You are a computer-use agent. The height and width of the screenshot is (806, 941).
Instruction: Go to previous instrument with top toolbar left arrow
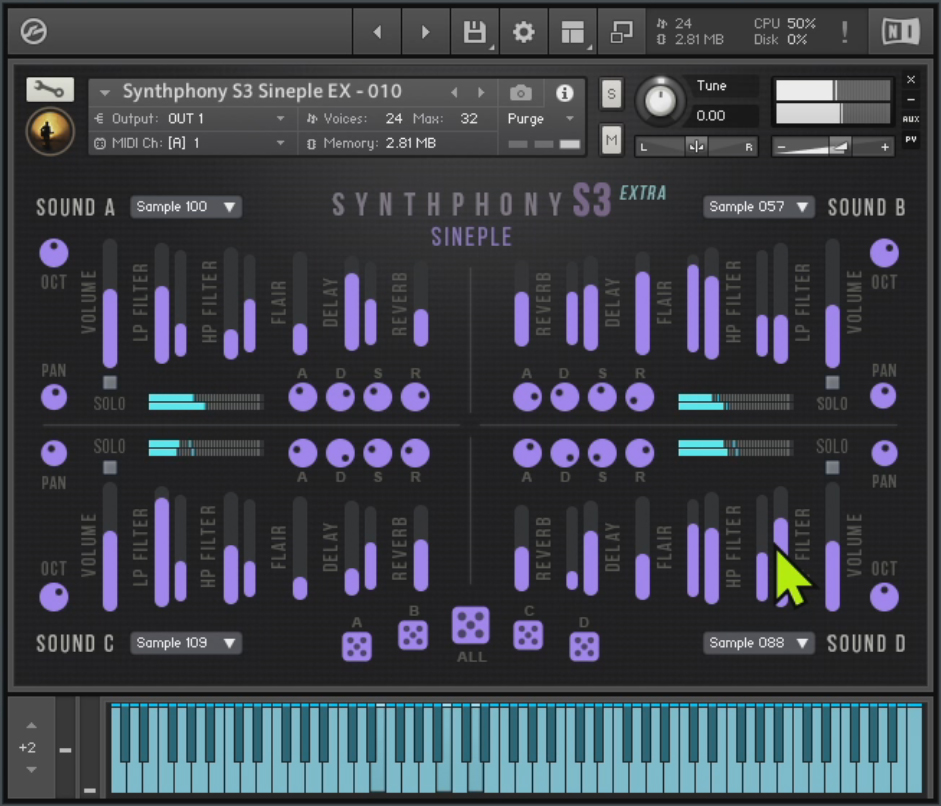377,32
